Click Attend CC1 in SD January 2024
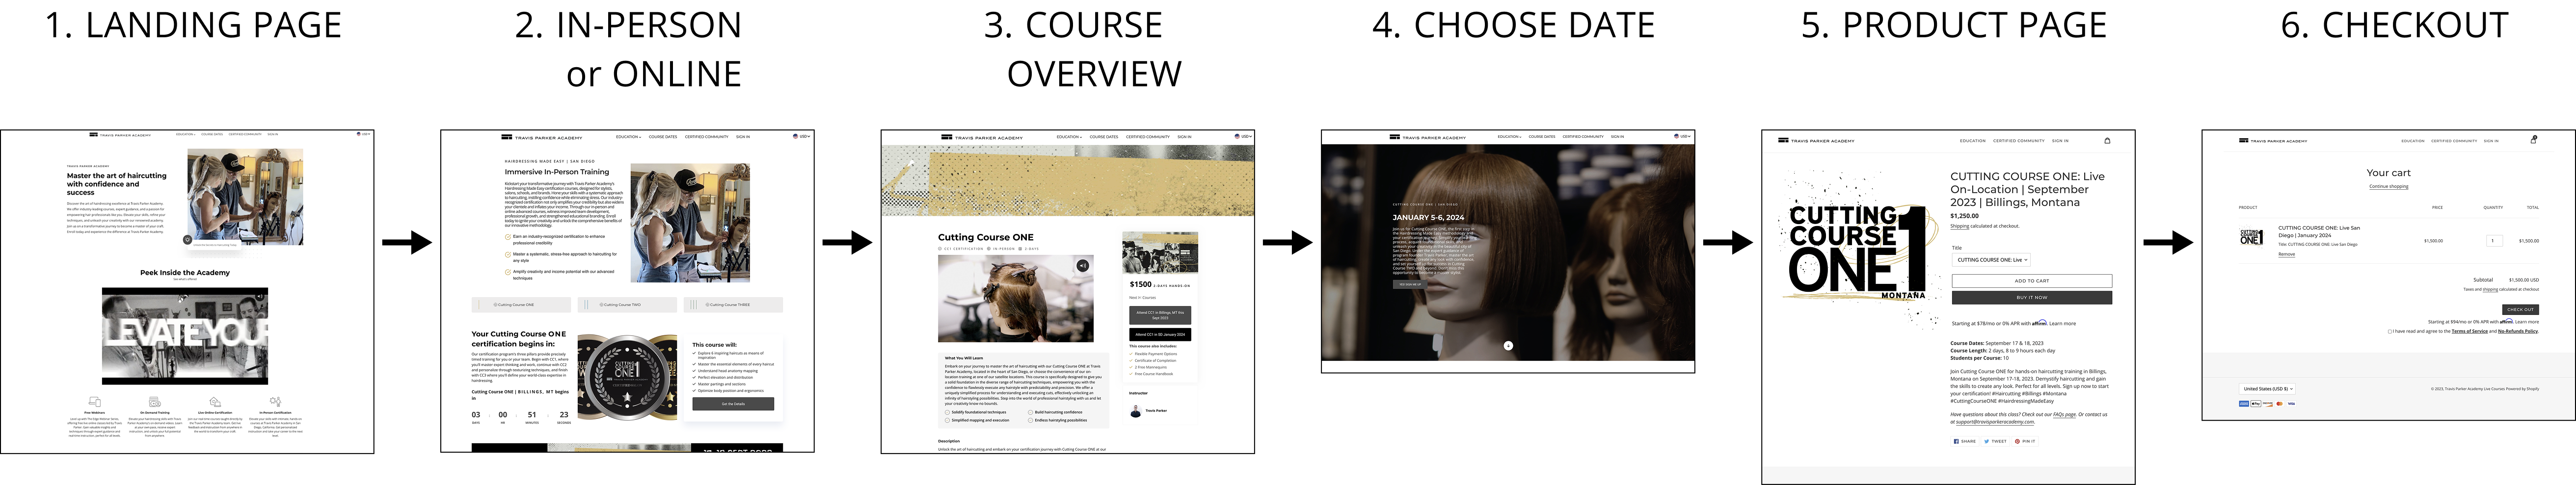Screen dimensions: 2576x485 point(1160,335)
